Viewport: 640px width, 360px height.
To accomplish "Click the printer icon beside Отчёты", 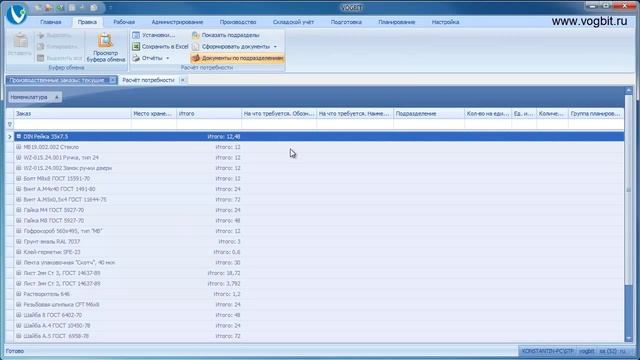I will (x=136, y=58).
